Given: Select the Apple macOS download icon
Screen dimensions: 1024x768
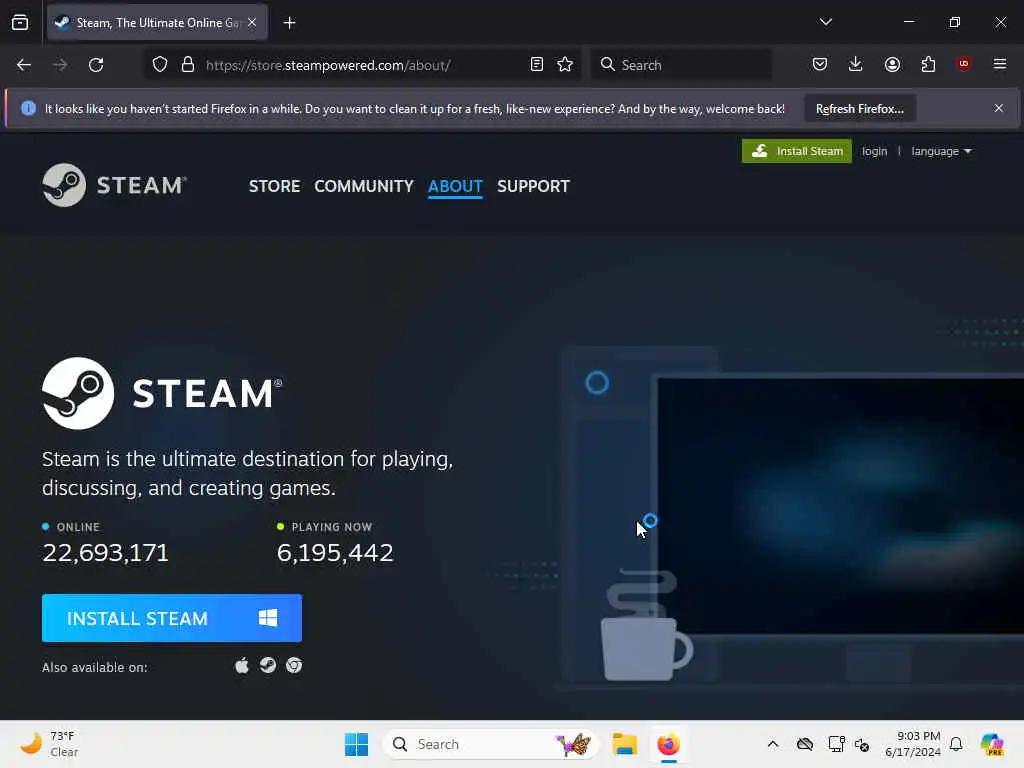Looking at the screenshot, I should pos(242,665).
